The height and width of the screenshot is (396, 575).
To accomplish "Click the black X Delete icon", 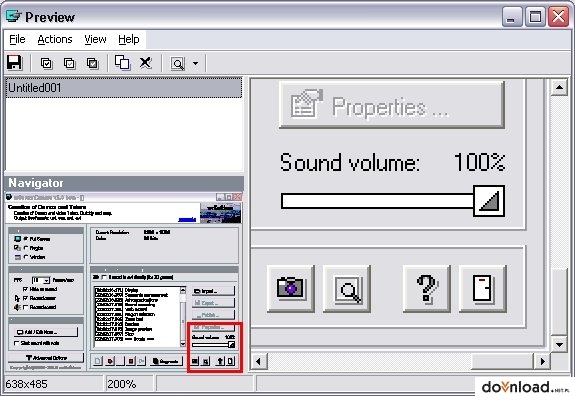I will pyautogui.click(x=146, y=63).
